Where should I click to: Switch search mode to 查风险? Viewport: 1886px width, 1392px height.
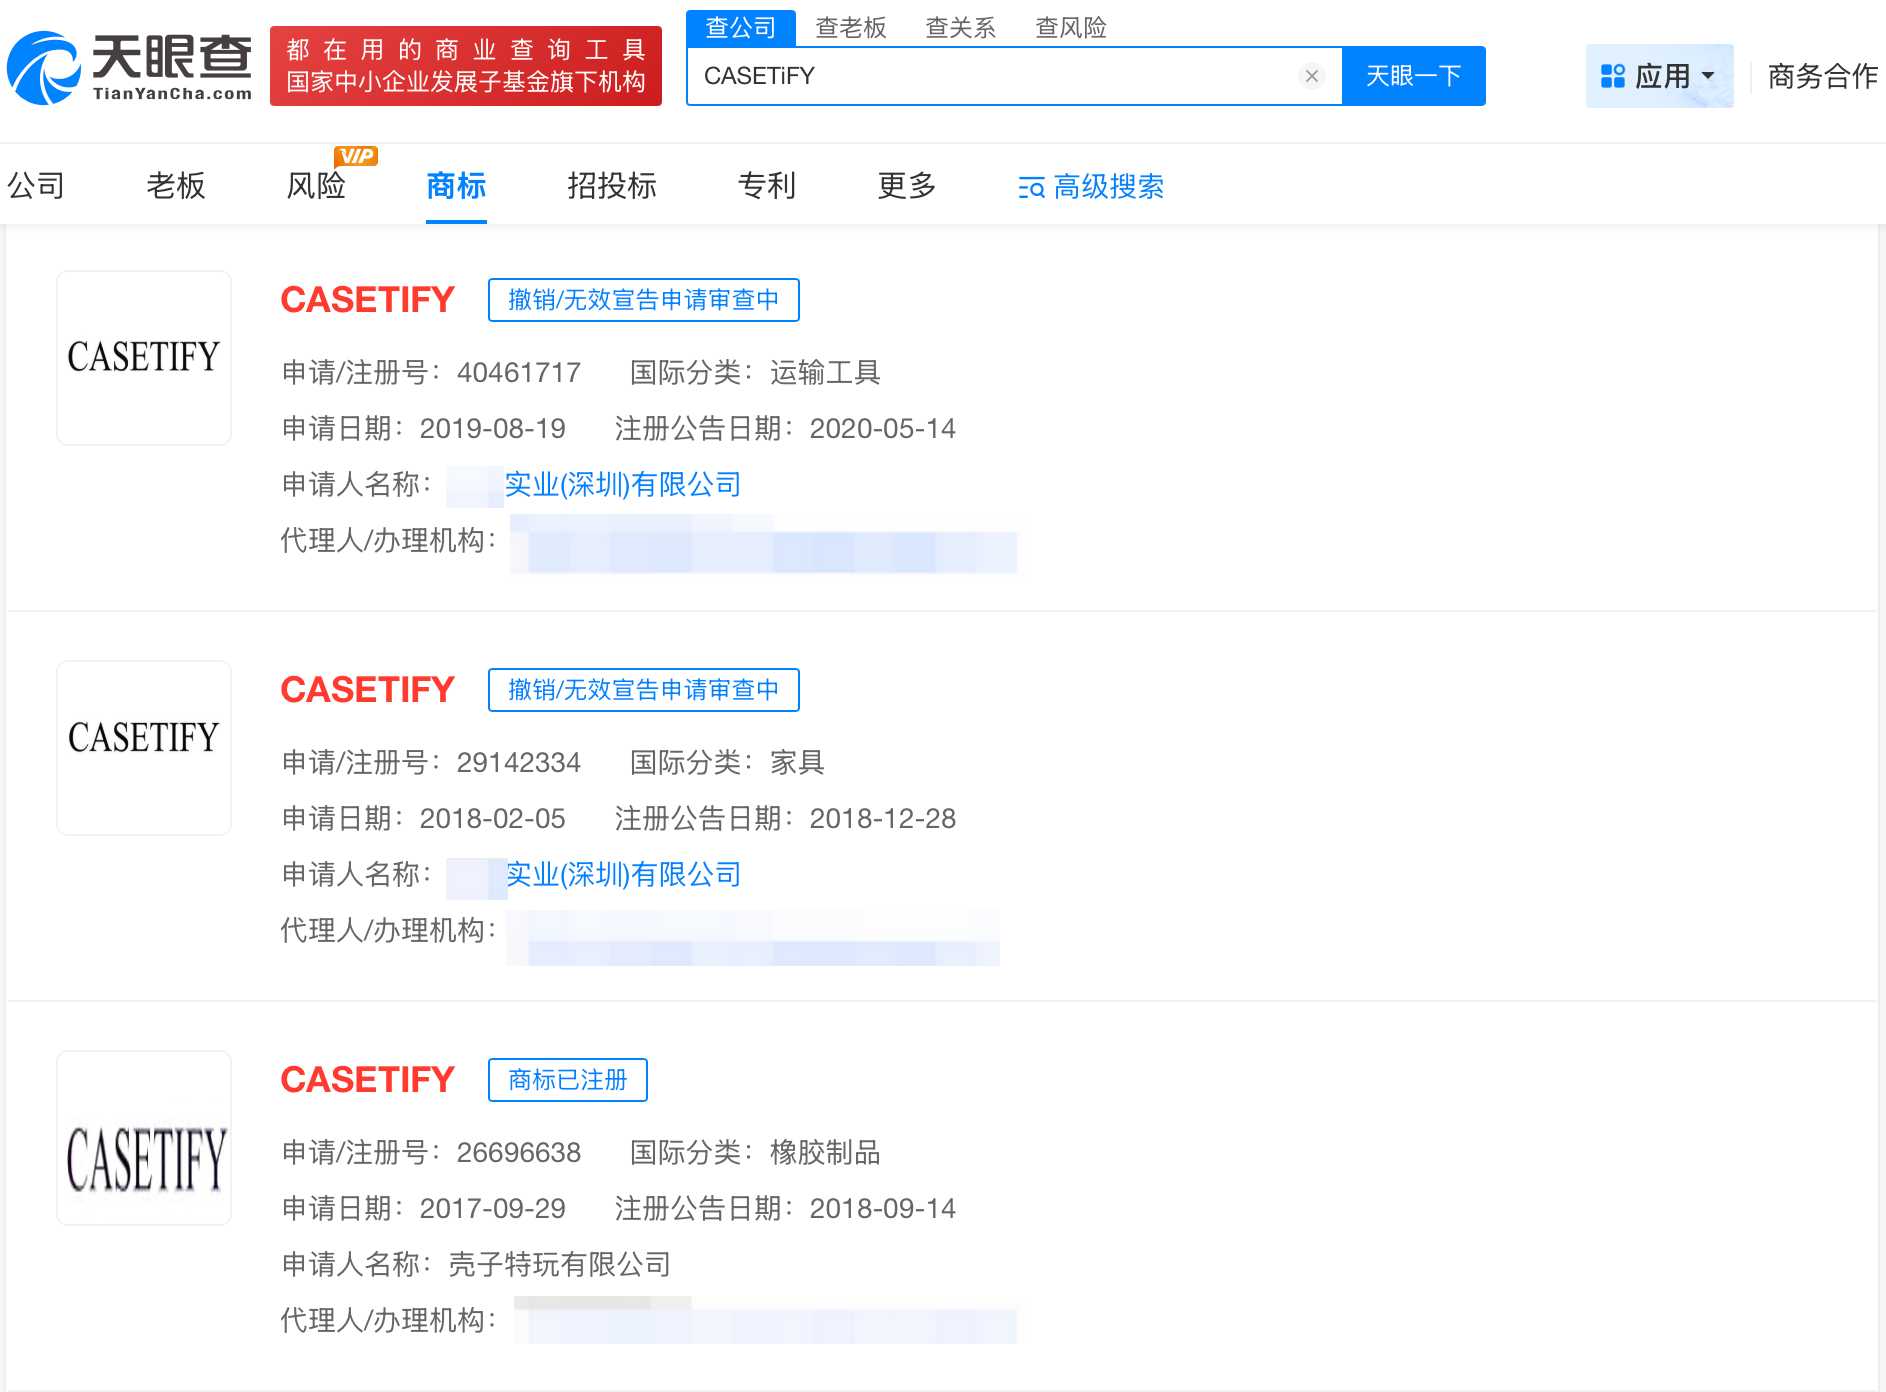click(x=1070, y=27)
